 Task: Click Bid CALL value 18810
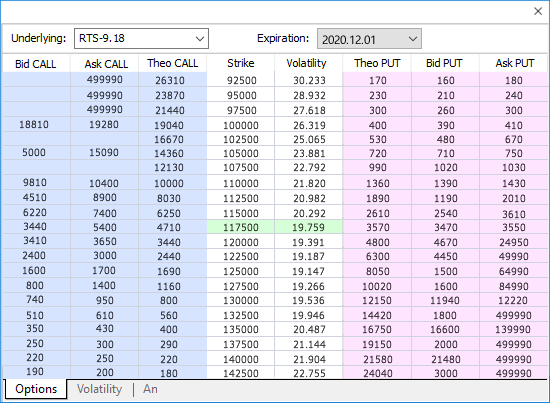34,125
